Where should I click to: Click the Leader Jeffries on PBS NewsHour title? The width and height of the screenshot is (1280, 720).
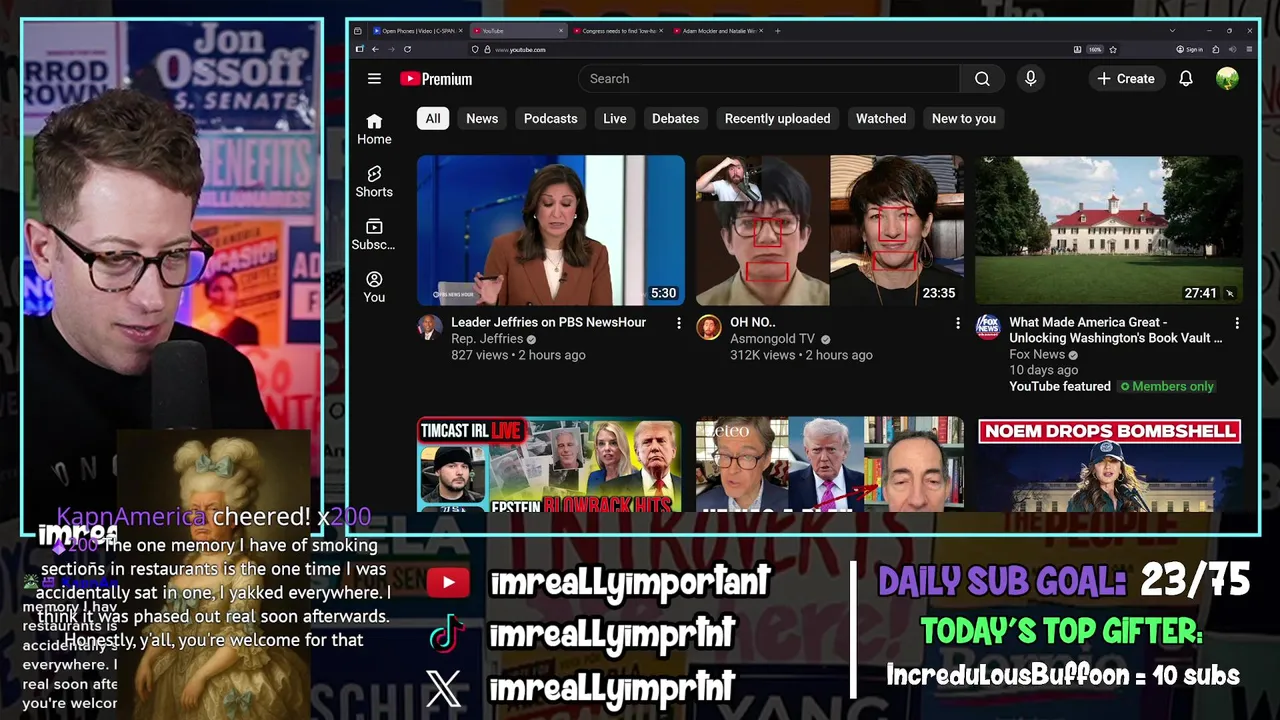tap(548, 322)
